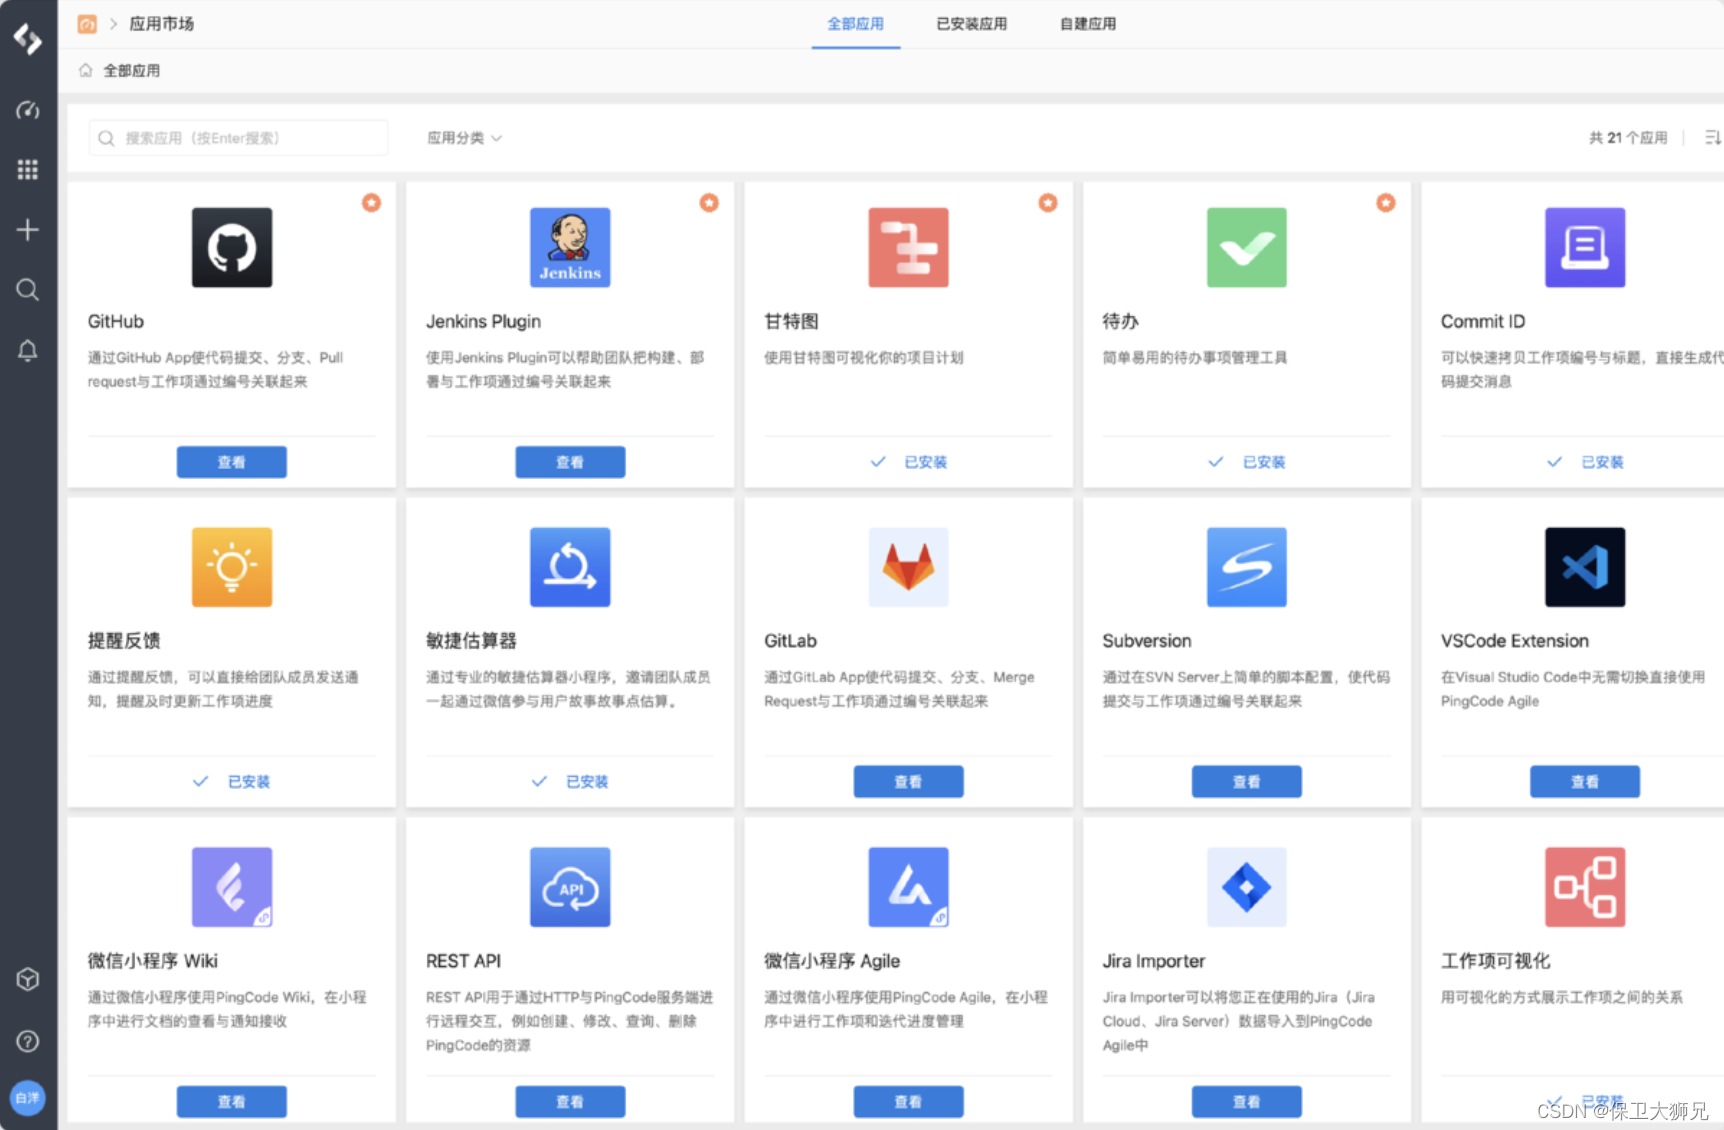Click the GitLab fox icon

click(908, 567)
